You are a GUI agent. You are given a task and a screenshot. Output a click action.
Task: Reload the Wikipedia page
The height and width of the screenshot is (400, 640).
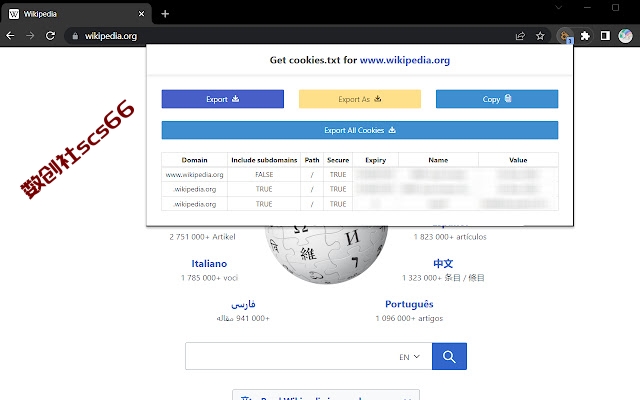pos(50,36)
